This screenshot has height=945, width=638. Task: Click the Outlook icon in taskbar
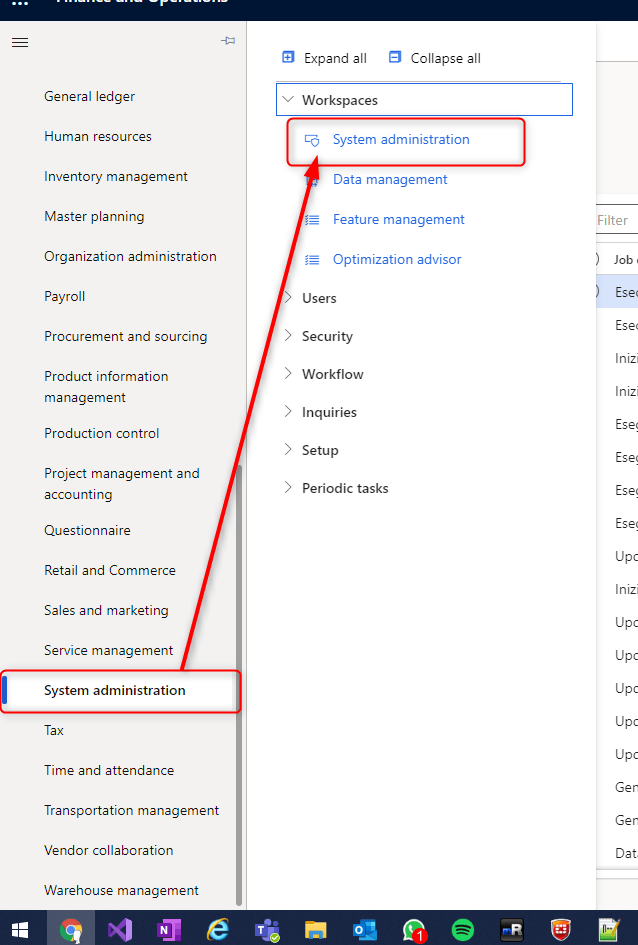365,929
